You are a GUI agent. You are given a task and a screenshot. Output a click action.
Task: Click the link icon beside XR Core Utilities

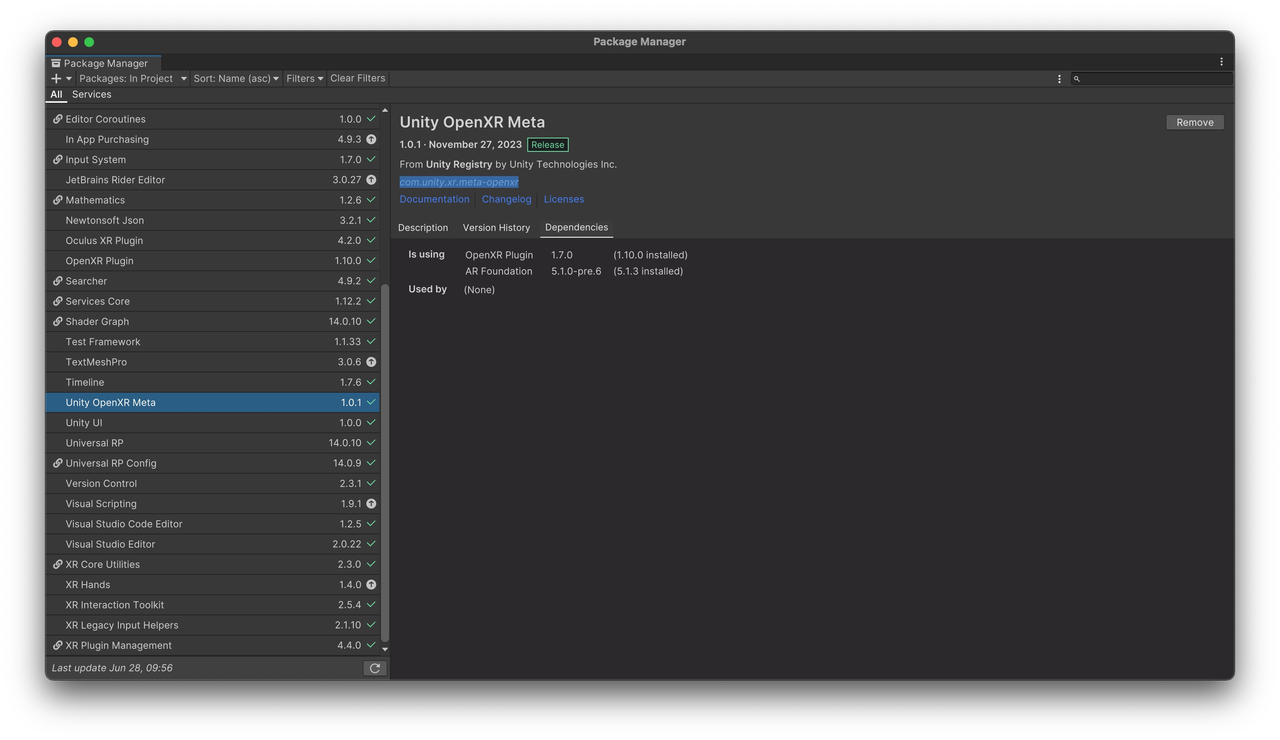coord(57,564)
